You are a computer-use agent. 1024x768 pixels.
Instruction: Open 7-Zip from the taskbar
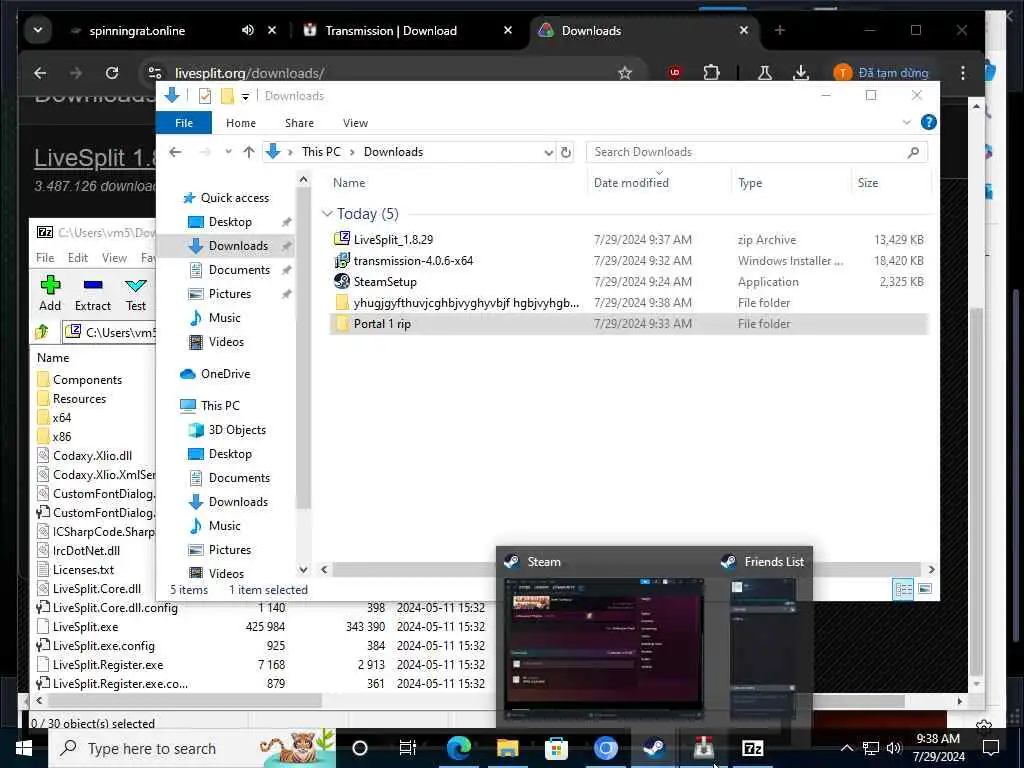tap(752, 748)
